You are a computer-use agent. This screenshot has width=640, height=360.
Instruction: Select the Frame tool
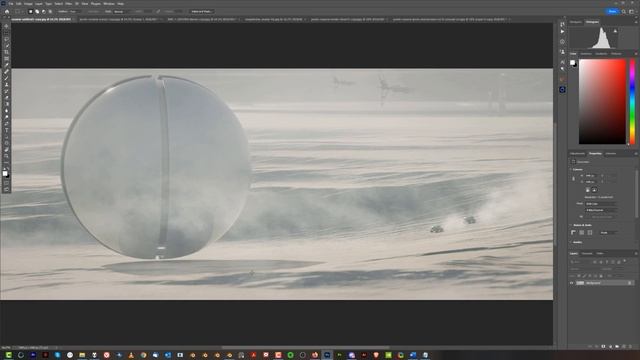(x=6, y=59)
